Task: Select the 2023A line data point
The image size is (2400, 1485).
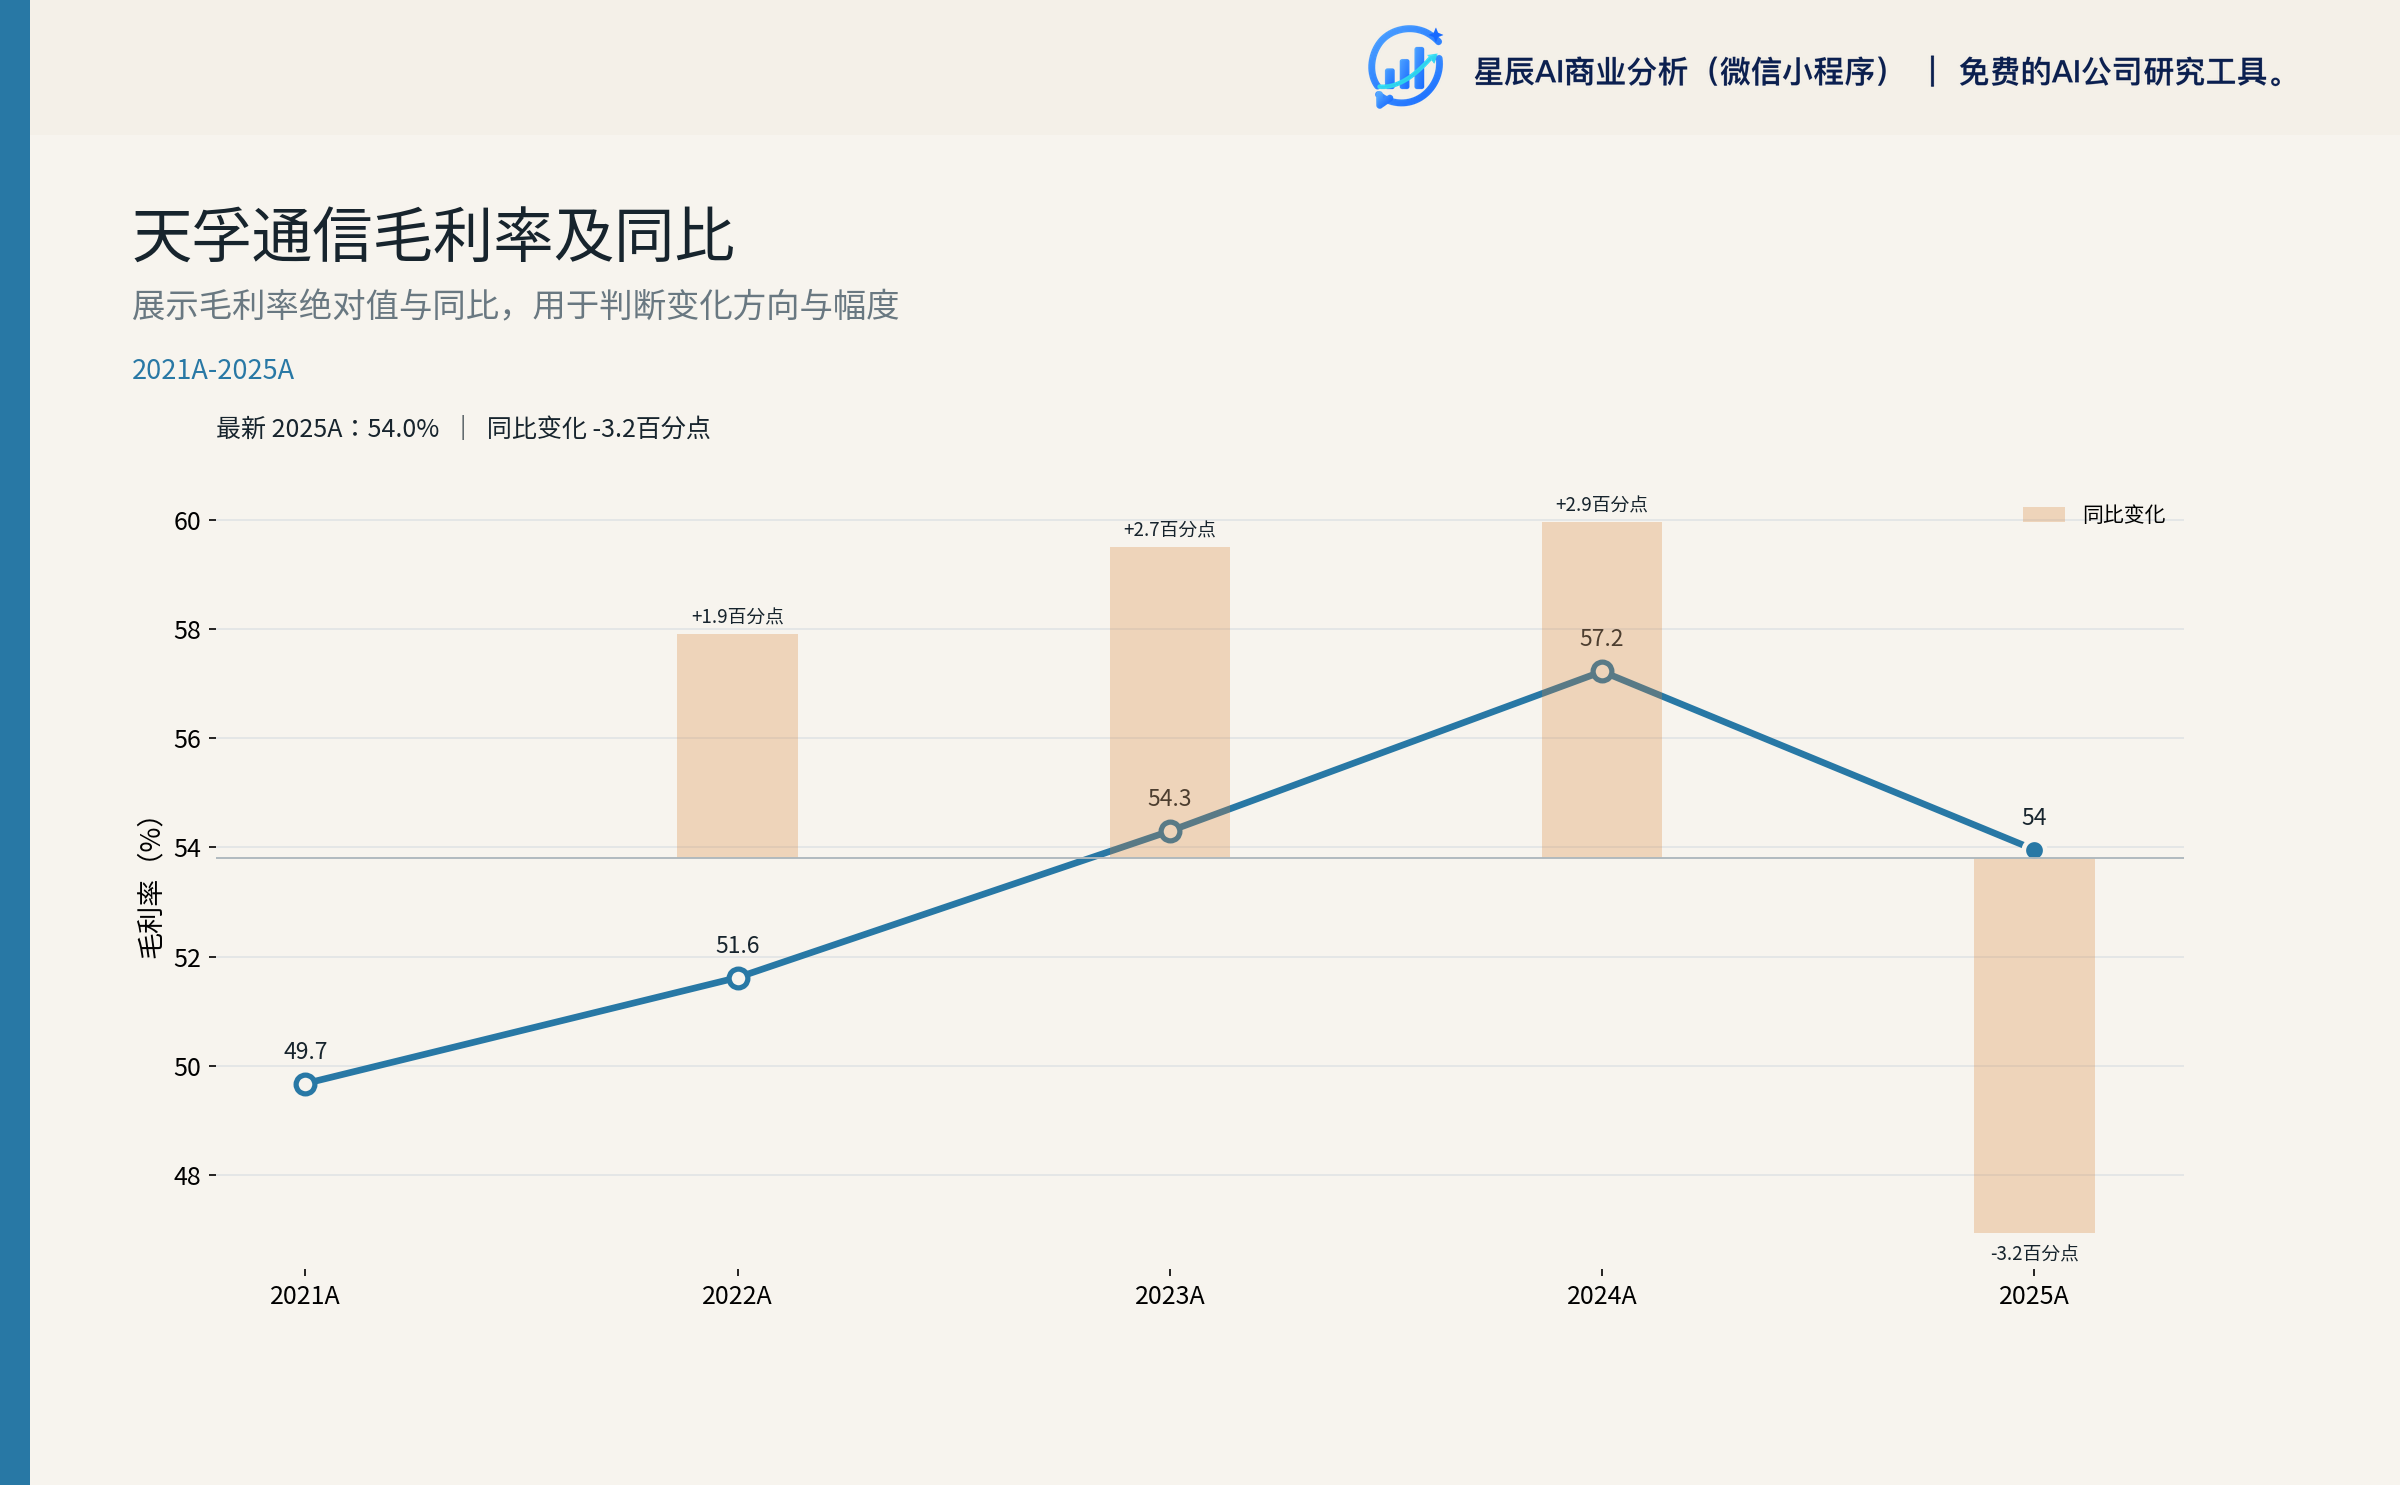Action: [x=1170, y=832]
